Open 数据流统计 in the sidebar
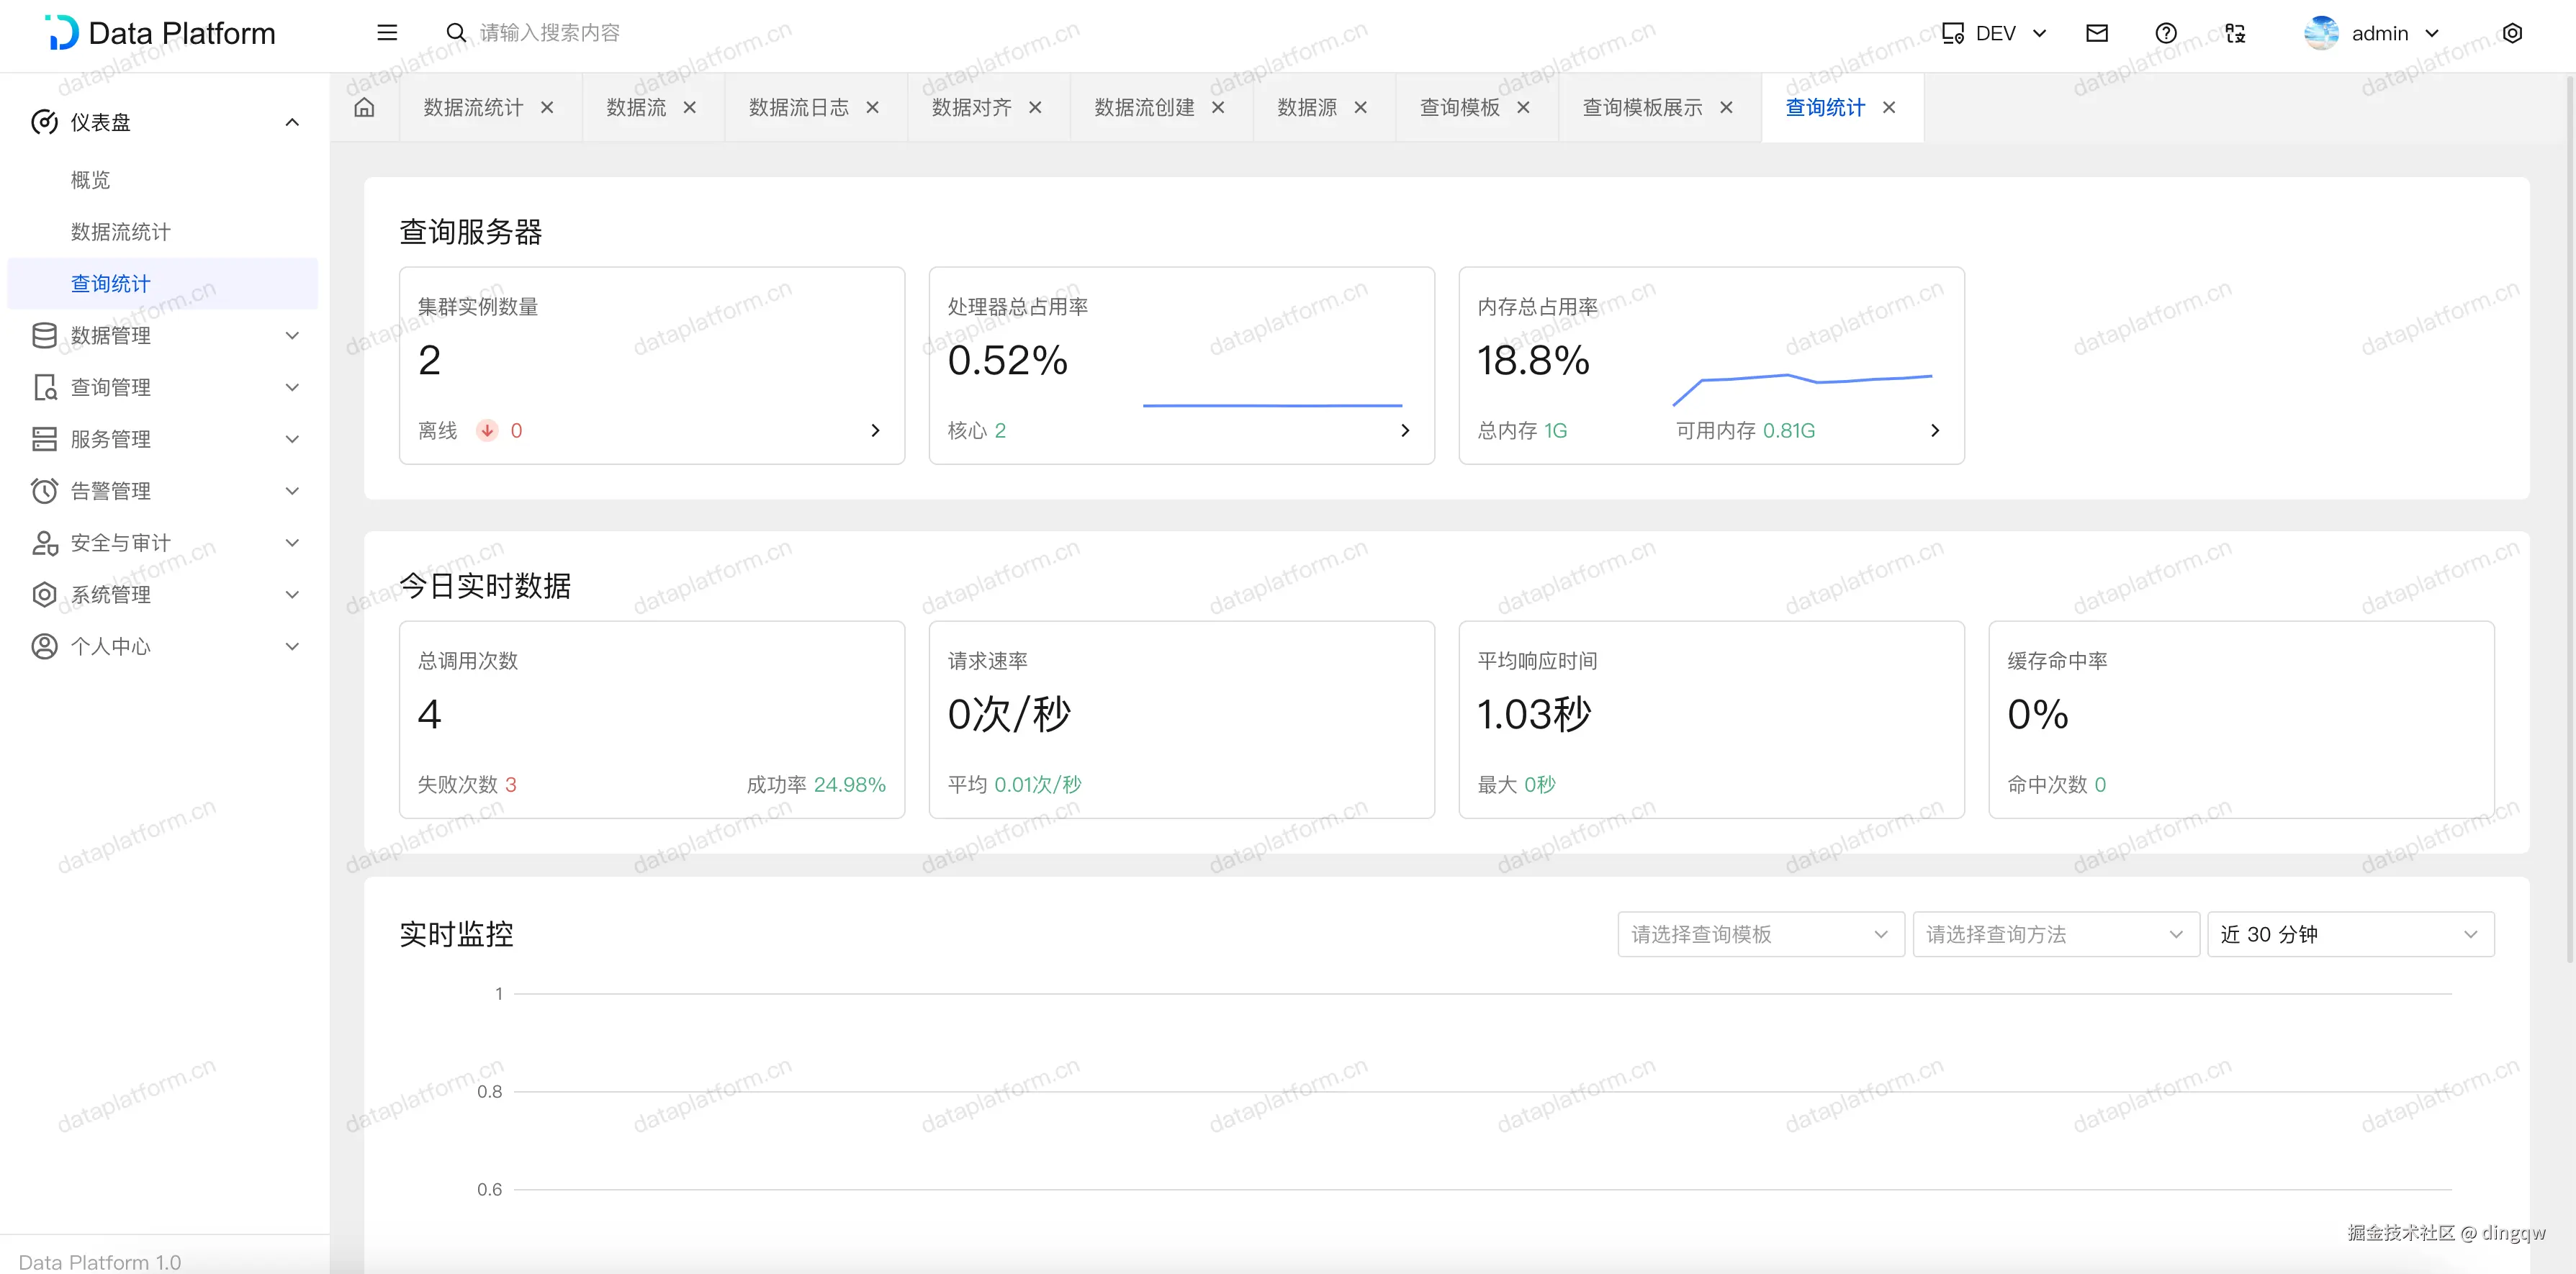Screen dimensions: 2576x1274 click(x=120, y=232)
